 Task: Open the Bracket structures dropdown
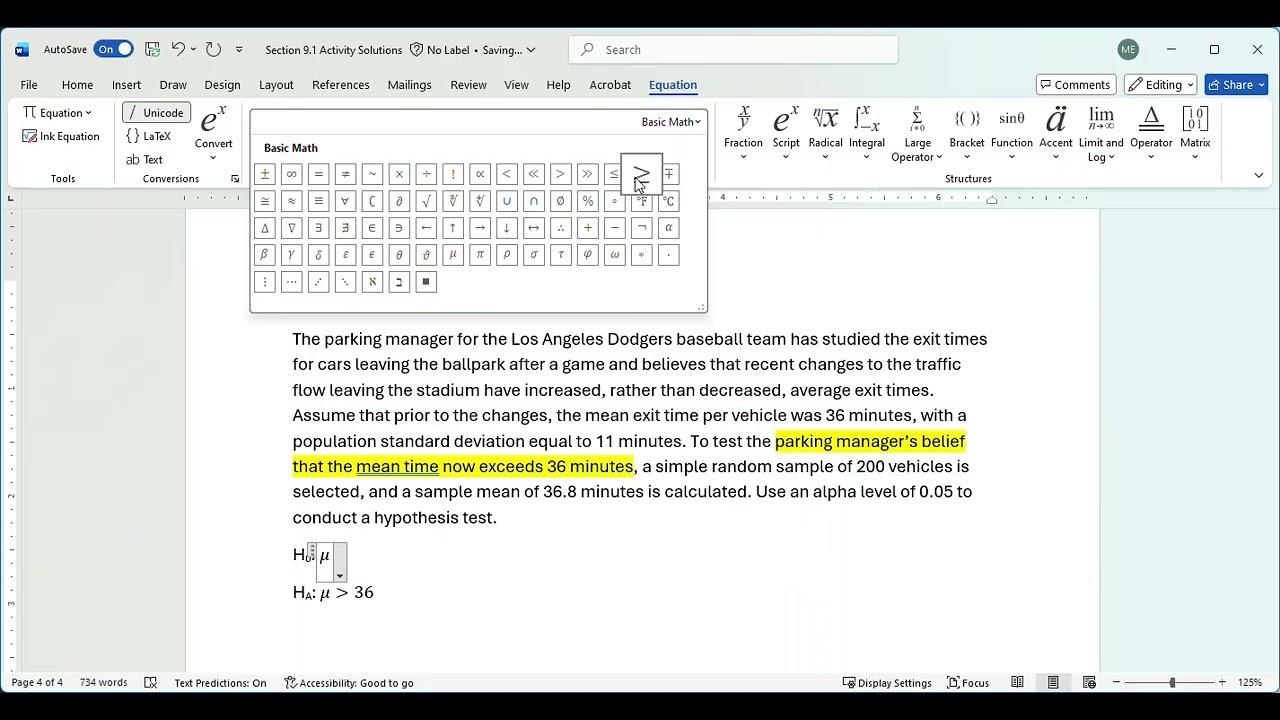click(967, 135)
